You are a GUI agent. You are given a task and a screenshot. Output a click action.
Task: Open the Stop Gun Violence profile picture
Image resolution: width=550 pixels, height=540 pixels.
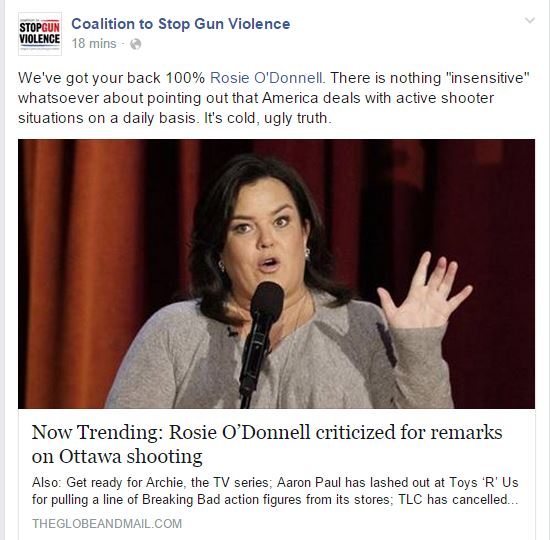40,34
